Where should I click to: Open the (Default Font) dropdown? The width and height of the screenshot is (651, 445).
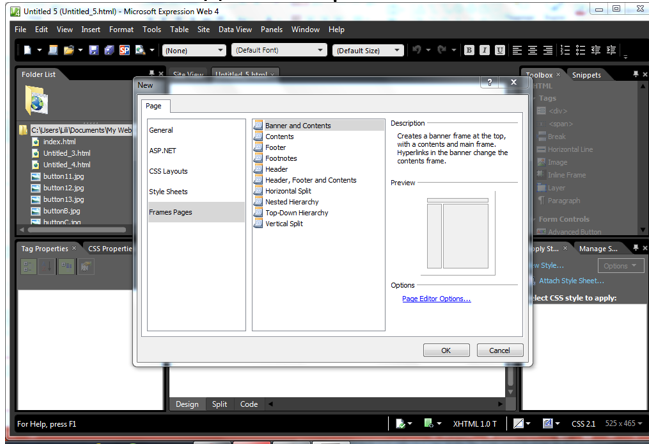click(x=279, y=50)
